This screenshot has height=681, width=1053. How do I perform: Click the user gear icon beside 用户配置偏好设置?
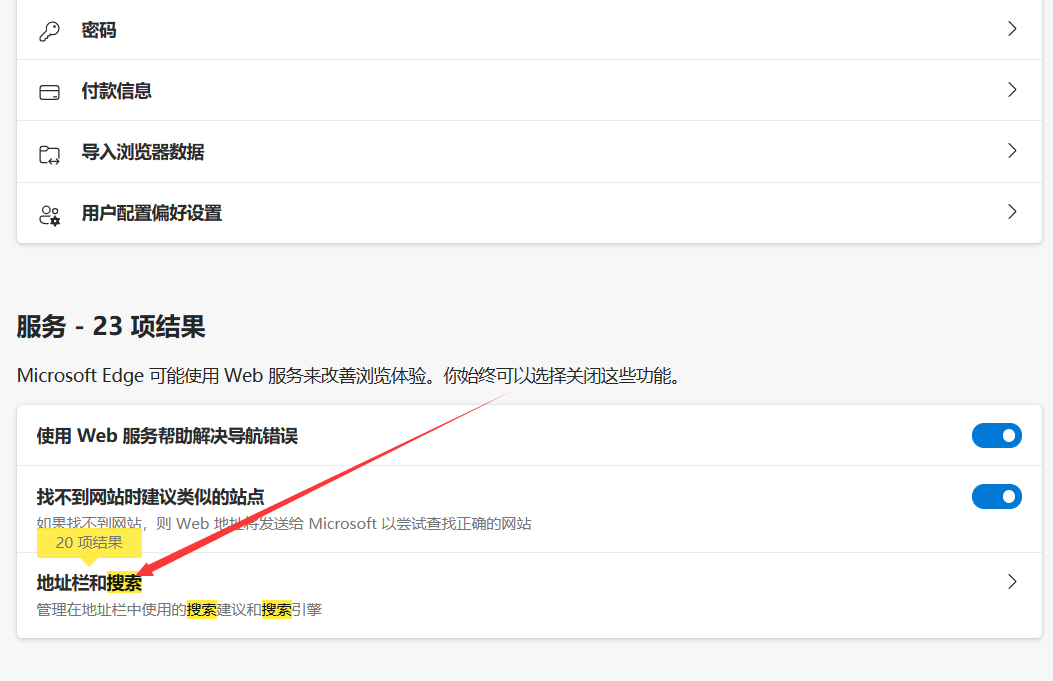tap(49, 215)
